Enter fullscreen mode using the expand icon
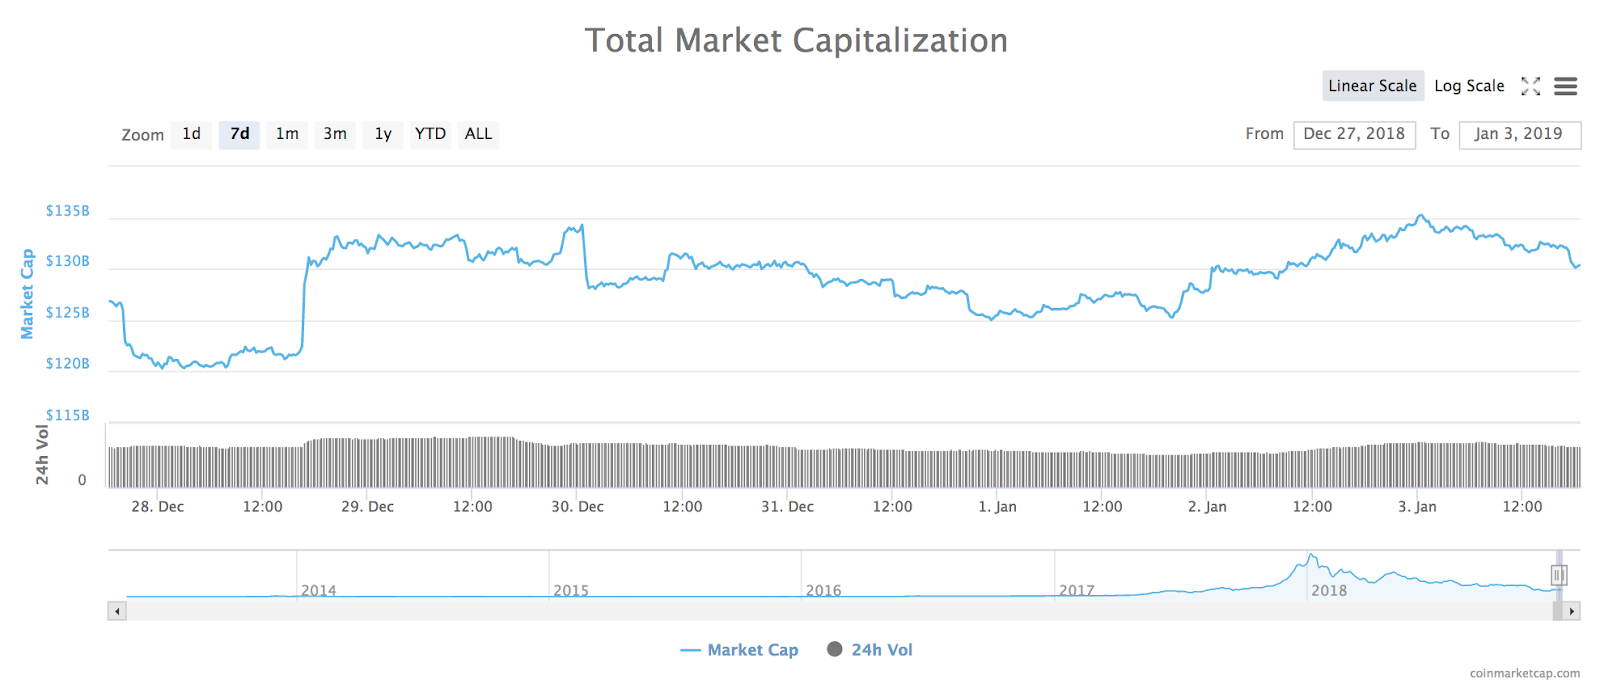Image resolution: width=1600 pixels, height=692 pixels. click(1531, 87)
